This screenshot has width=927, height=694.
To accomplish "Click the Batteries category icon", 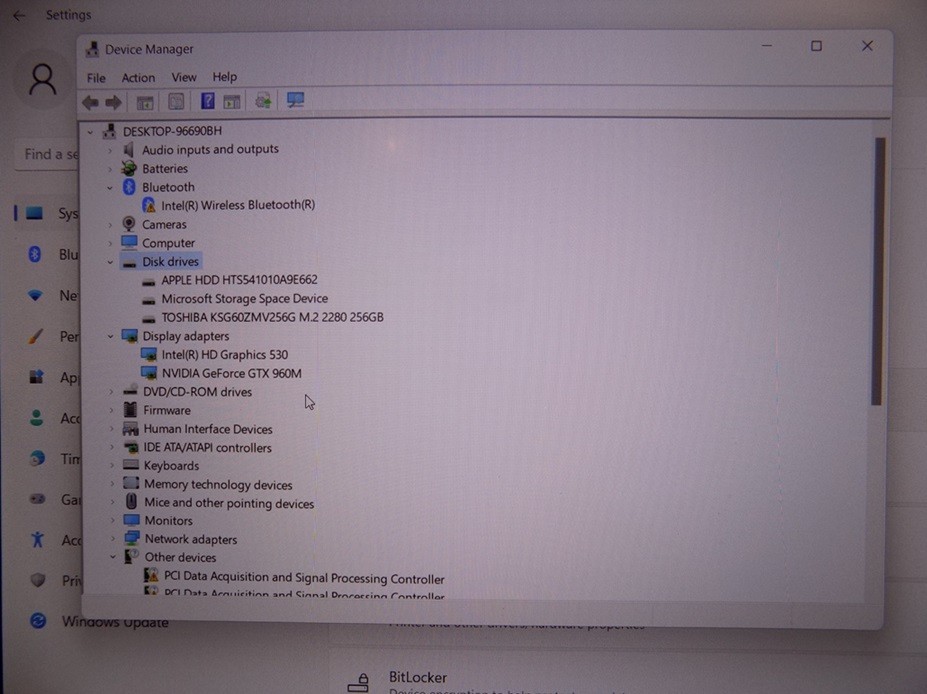I will [x=129, y=168].
